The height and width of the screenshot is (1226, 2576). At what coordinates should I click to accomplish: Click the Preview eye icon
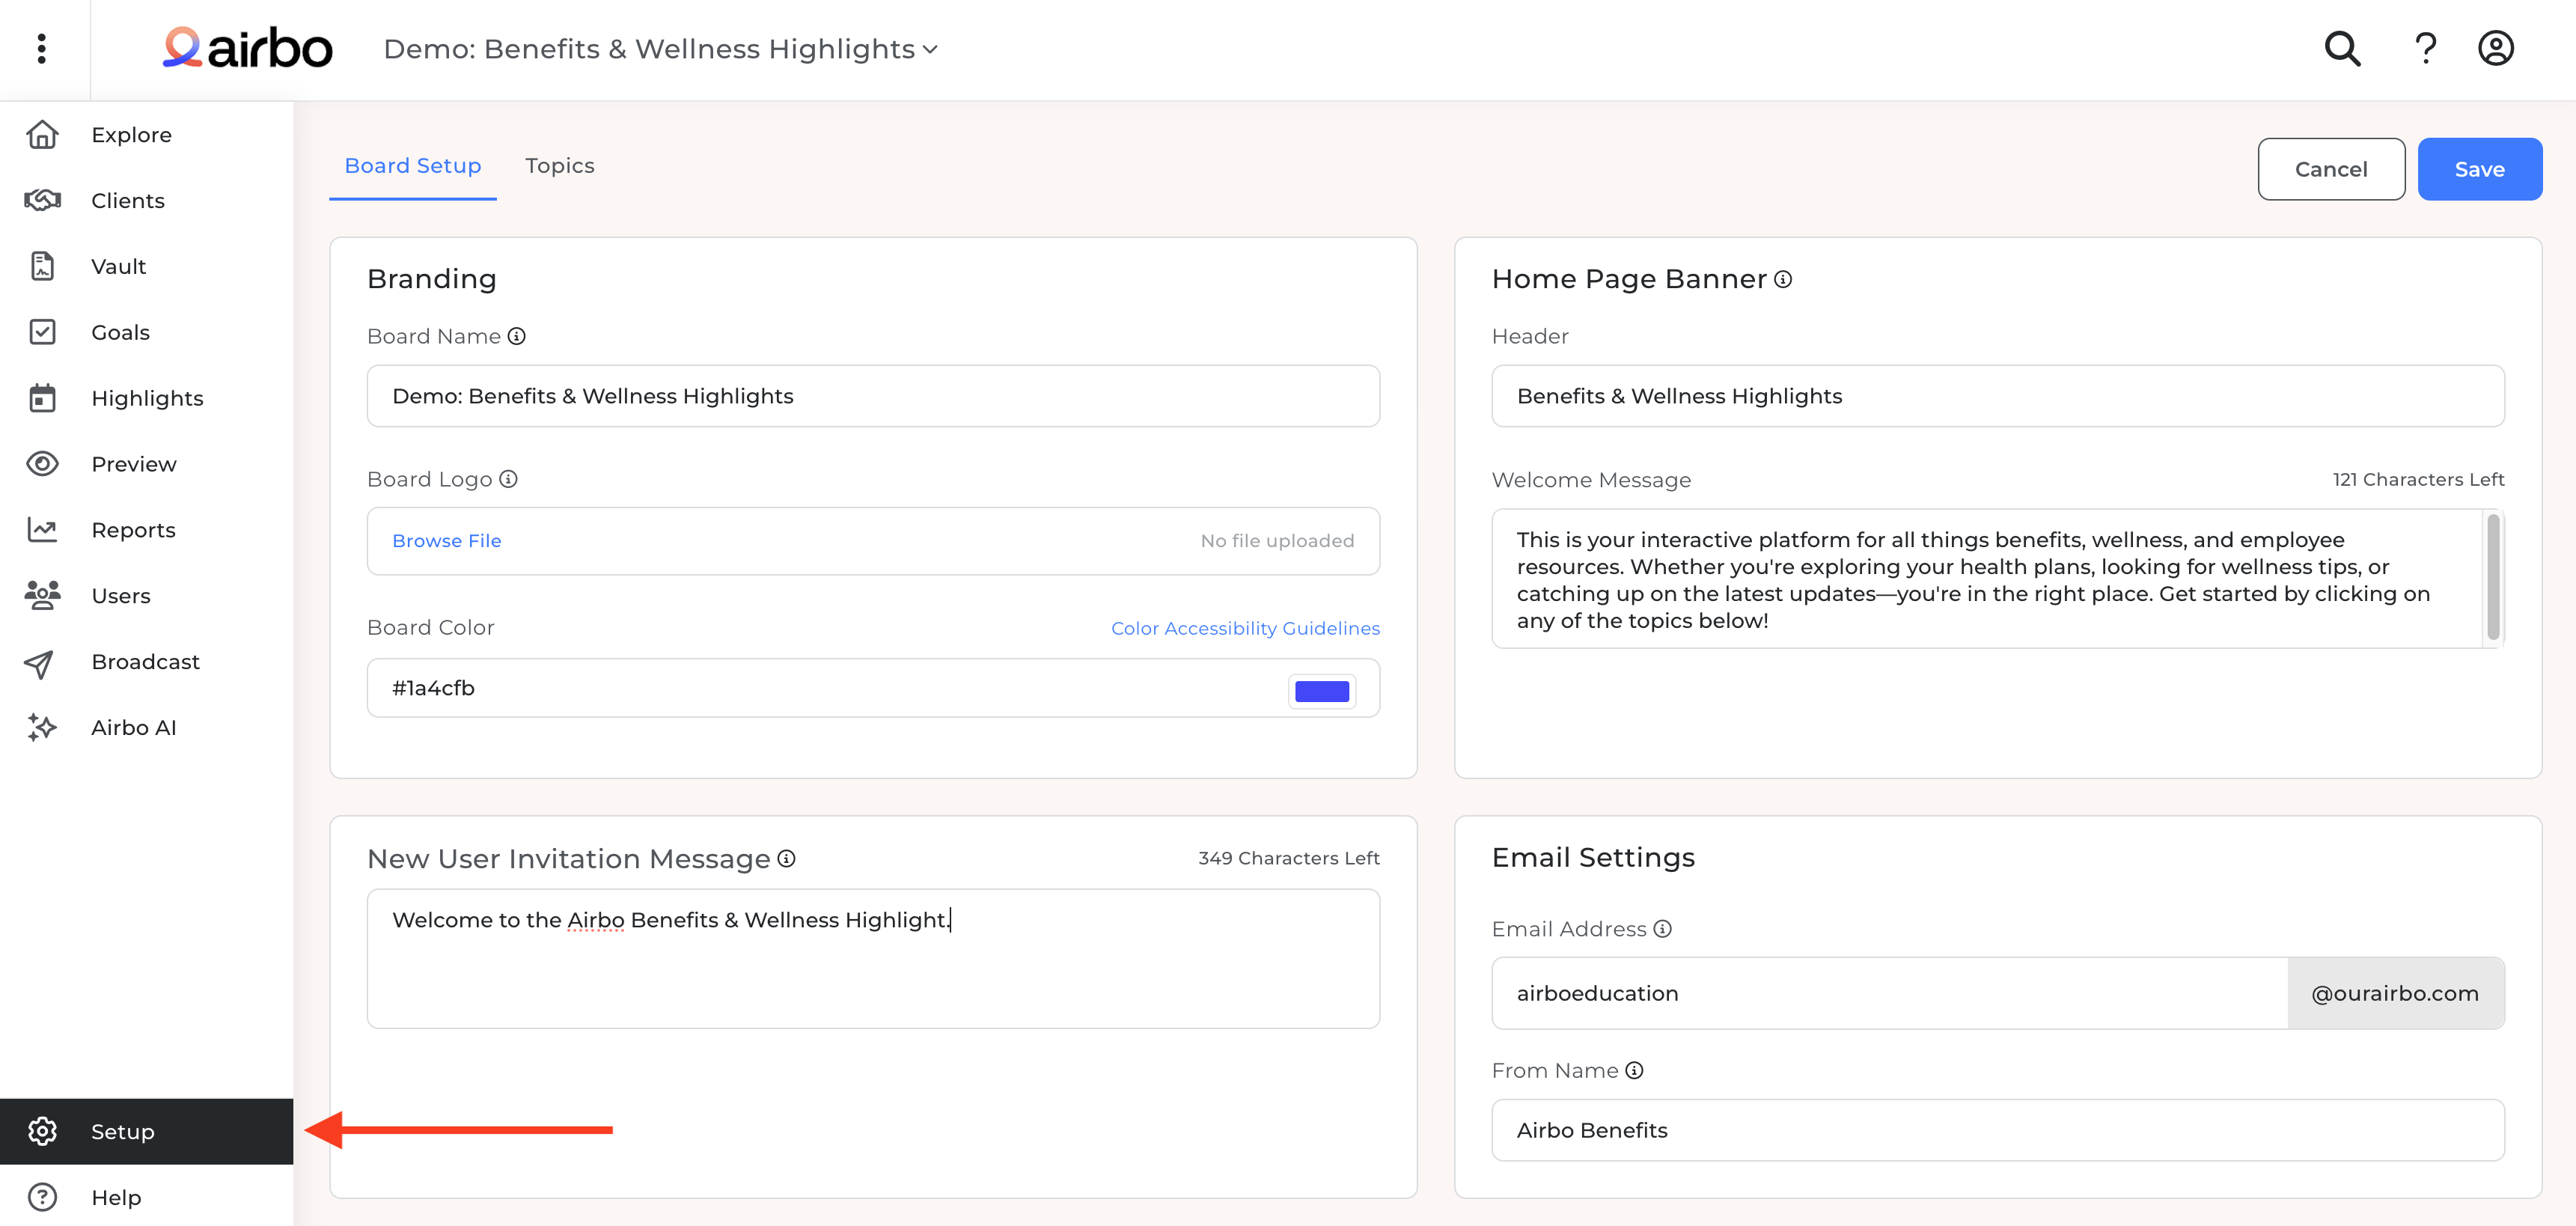(42, 464)
